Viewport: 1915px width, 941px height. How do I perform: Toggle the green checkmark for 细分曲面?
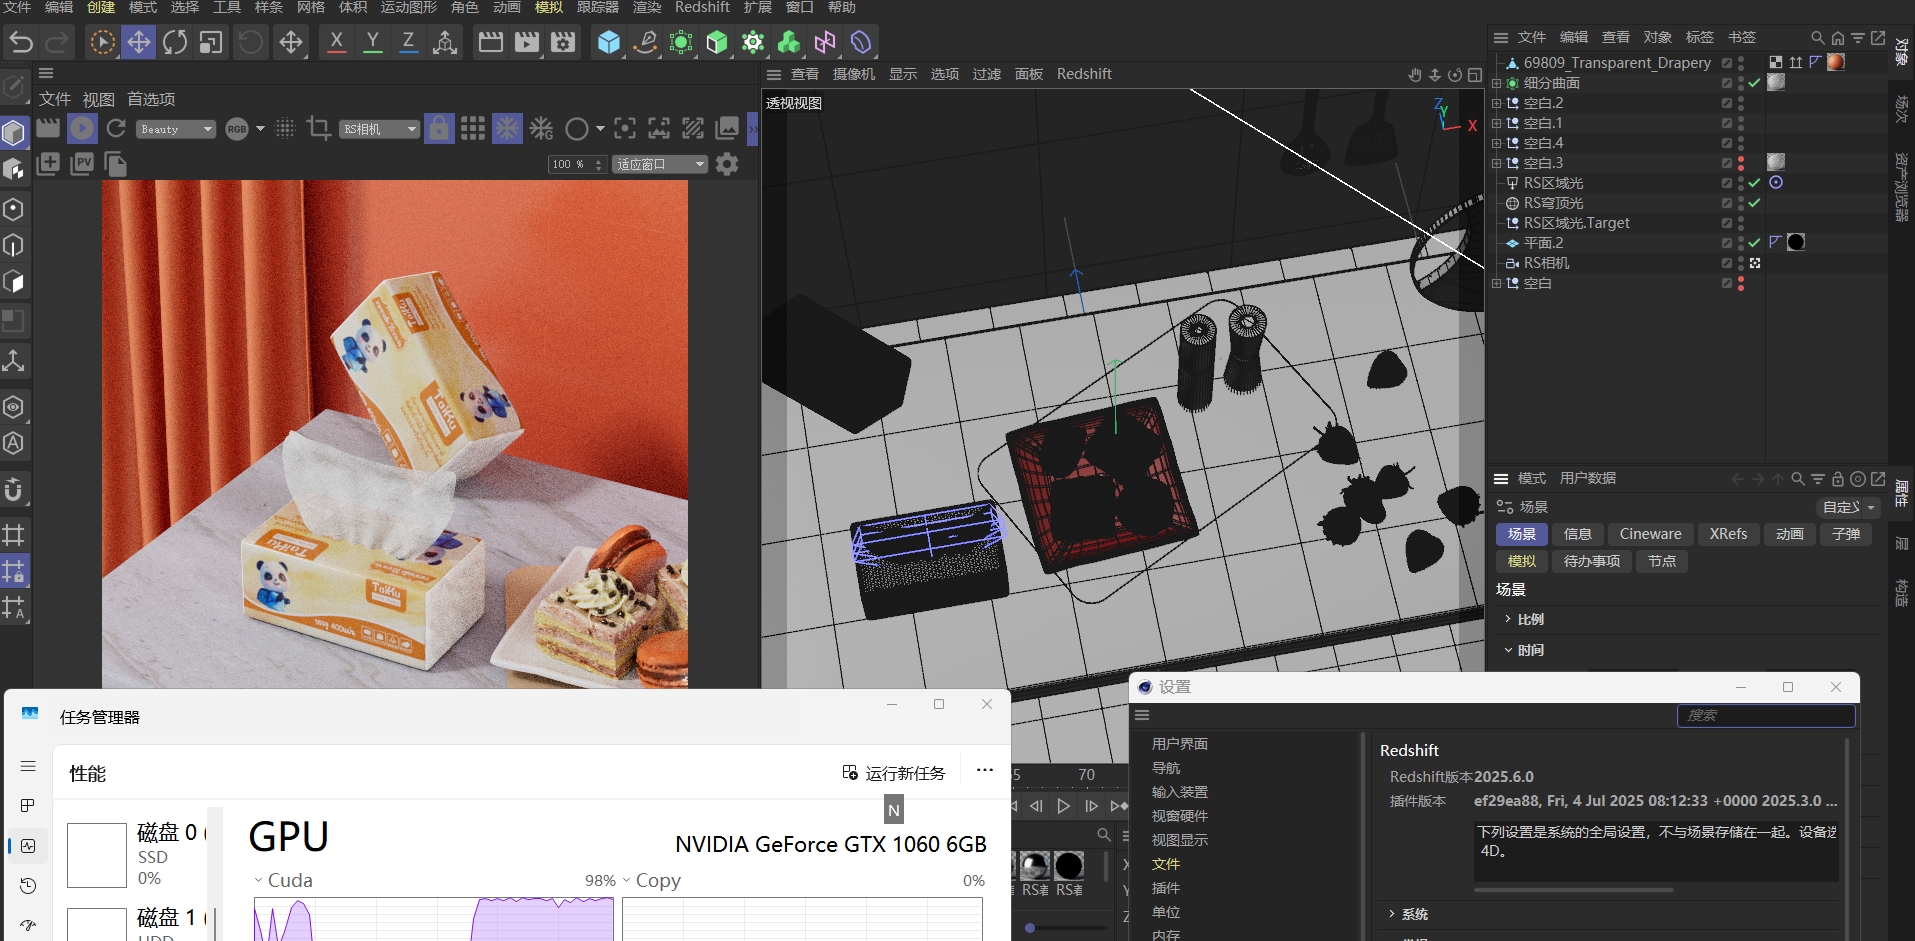(x=1754, y=83)
